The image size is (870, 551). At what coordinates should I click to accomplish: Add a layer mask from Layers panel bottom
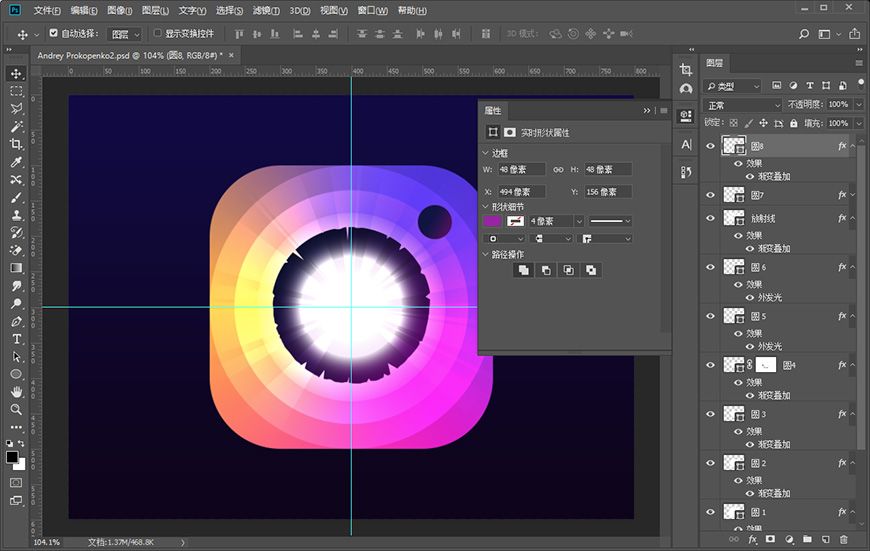point(770,539)
